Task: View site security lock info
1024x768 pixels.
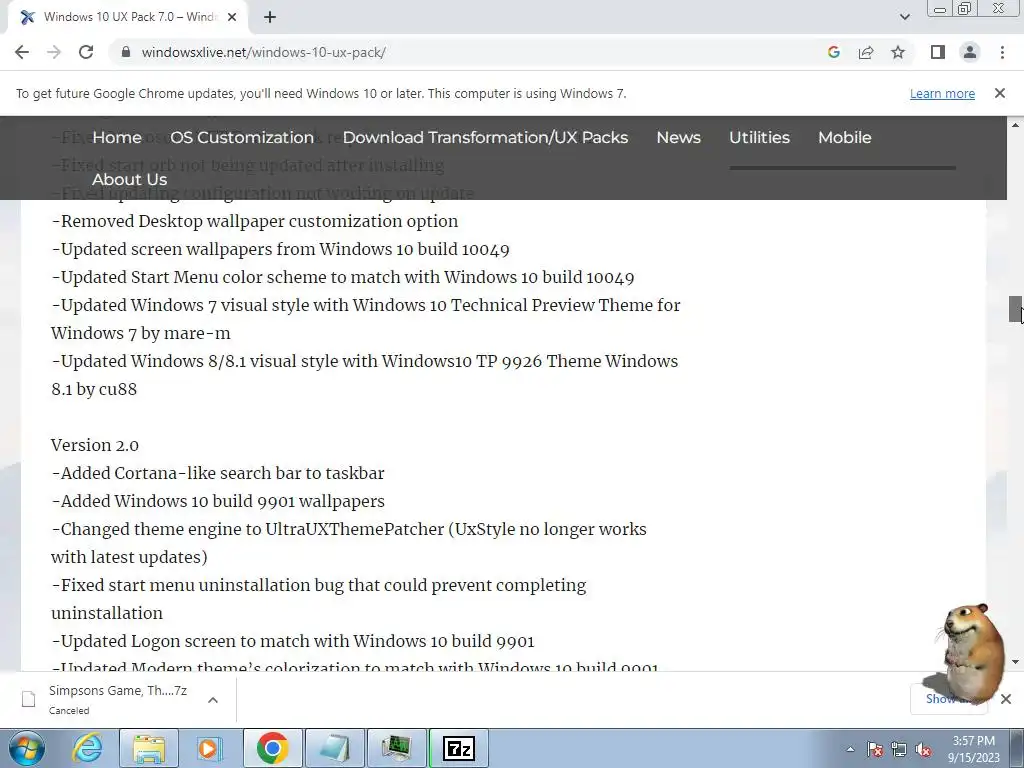Action: [x=125, y=52]
